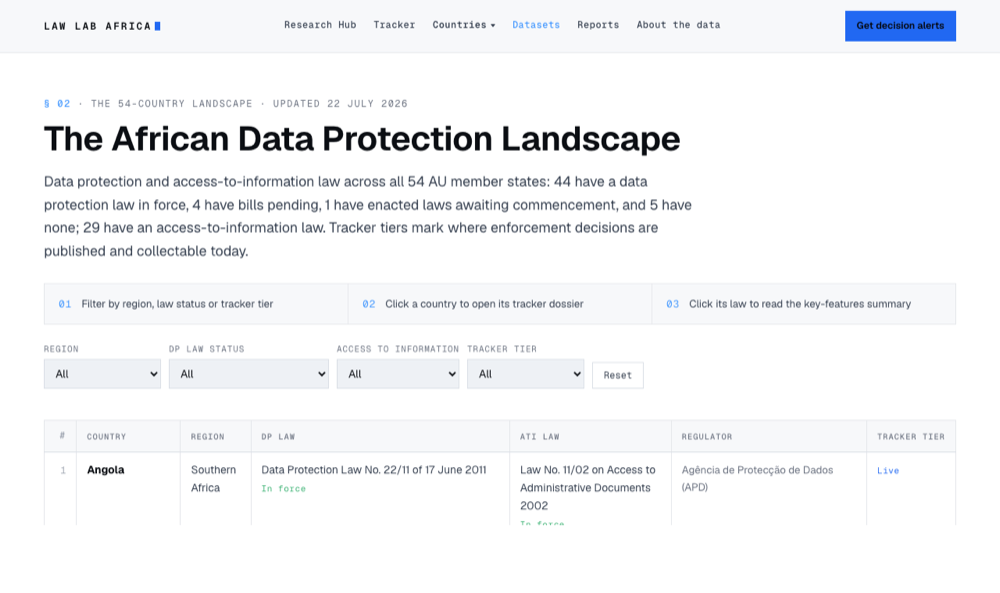The image size is (1000, 593).
Task: Click the In force status under DP law
Action: tap(284, 488)
